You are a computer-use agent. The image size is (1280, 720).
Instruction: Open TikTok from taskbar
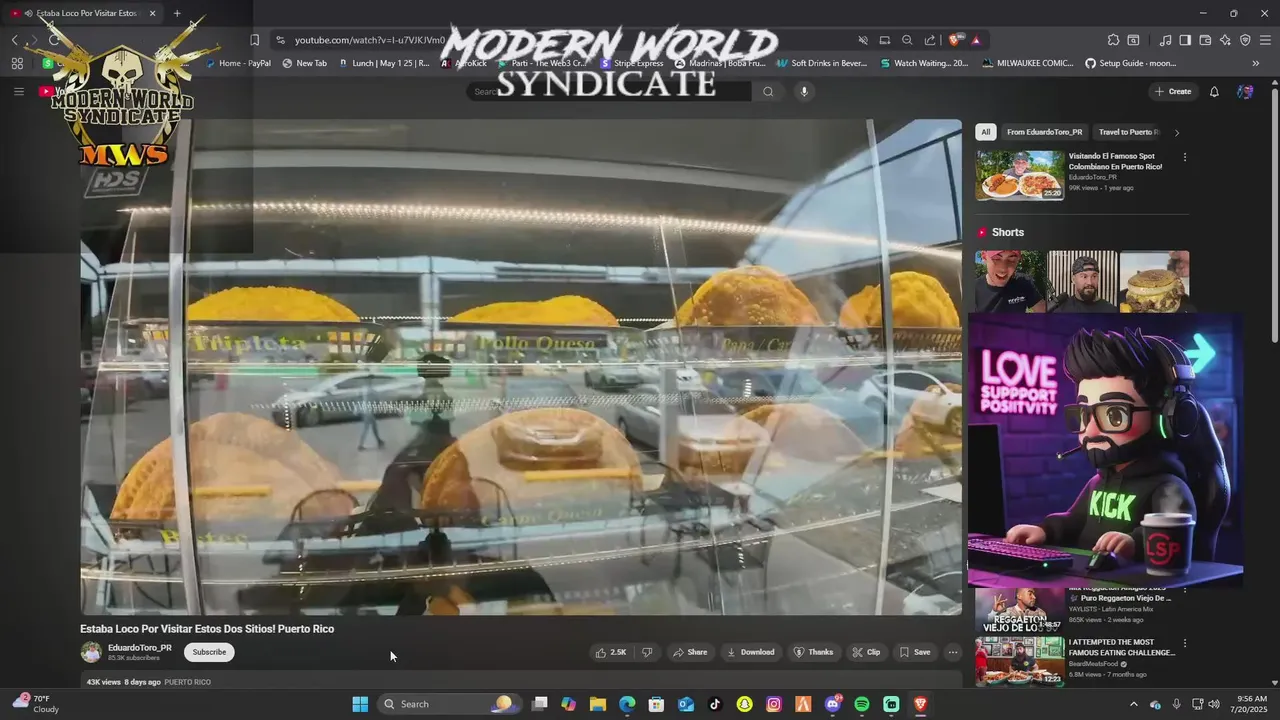(715, 704)
